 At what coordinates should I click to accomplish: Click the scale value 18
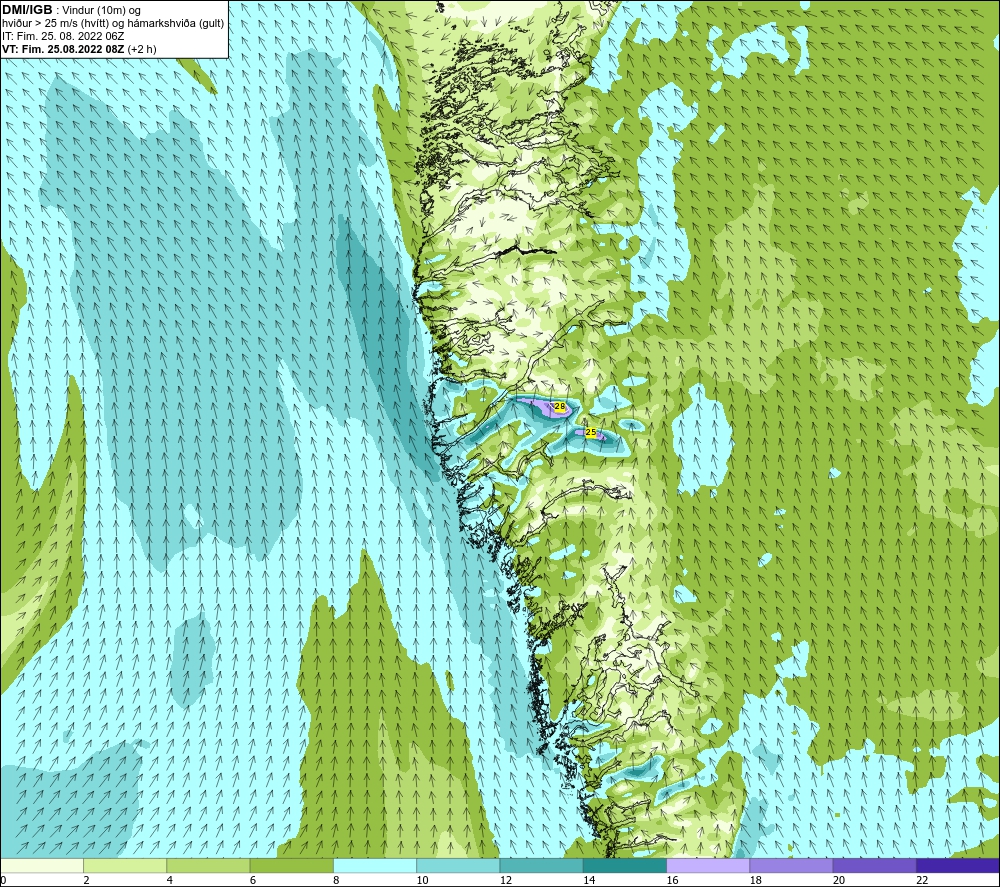(755, 880)
